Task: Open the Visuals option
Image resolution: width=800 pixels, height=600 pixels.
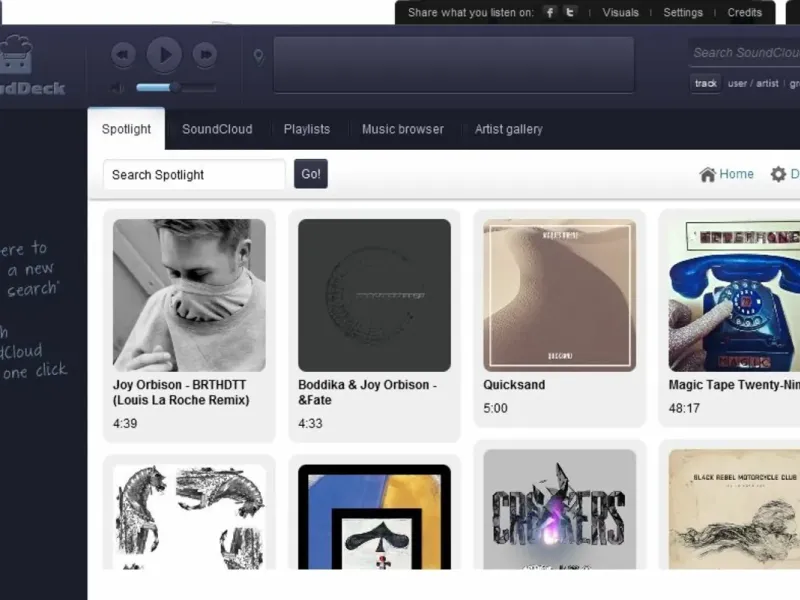Action: [620, 13]
